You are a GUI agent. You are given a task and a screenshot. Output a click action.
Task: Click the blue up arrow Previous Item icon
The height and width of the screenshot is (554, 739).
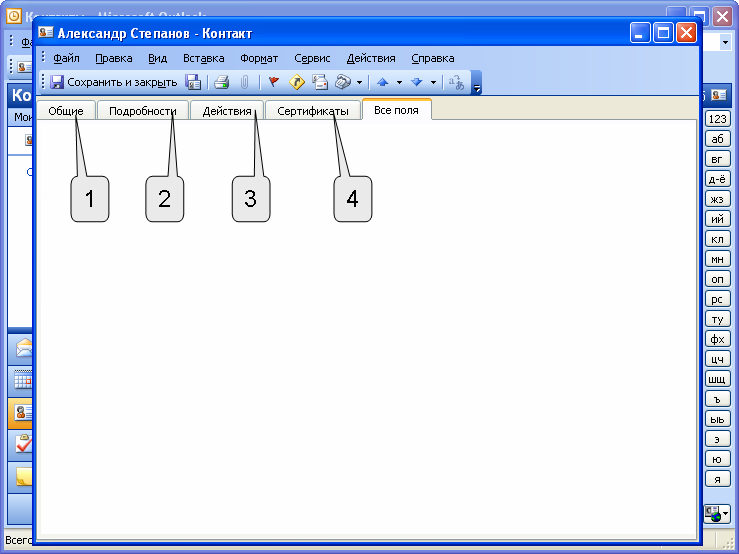[x=383, y=82]
